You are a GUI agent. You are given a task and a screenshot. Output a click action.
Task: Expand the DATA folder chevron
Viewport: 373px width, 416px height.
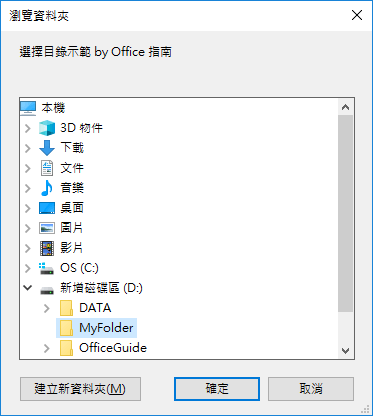[47, 308]
